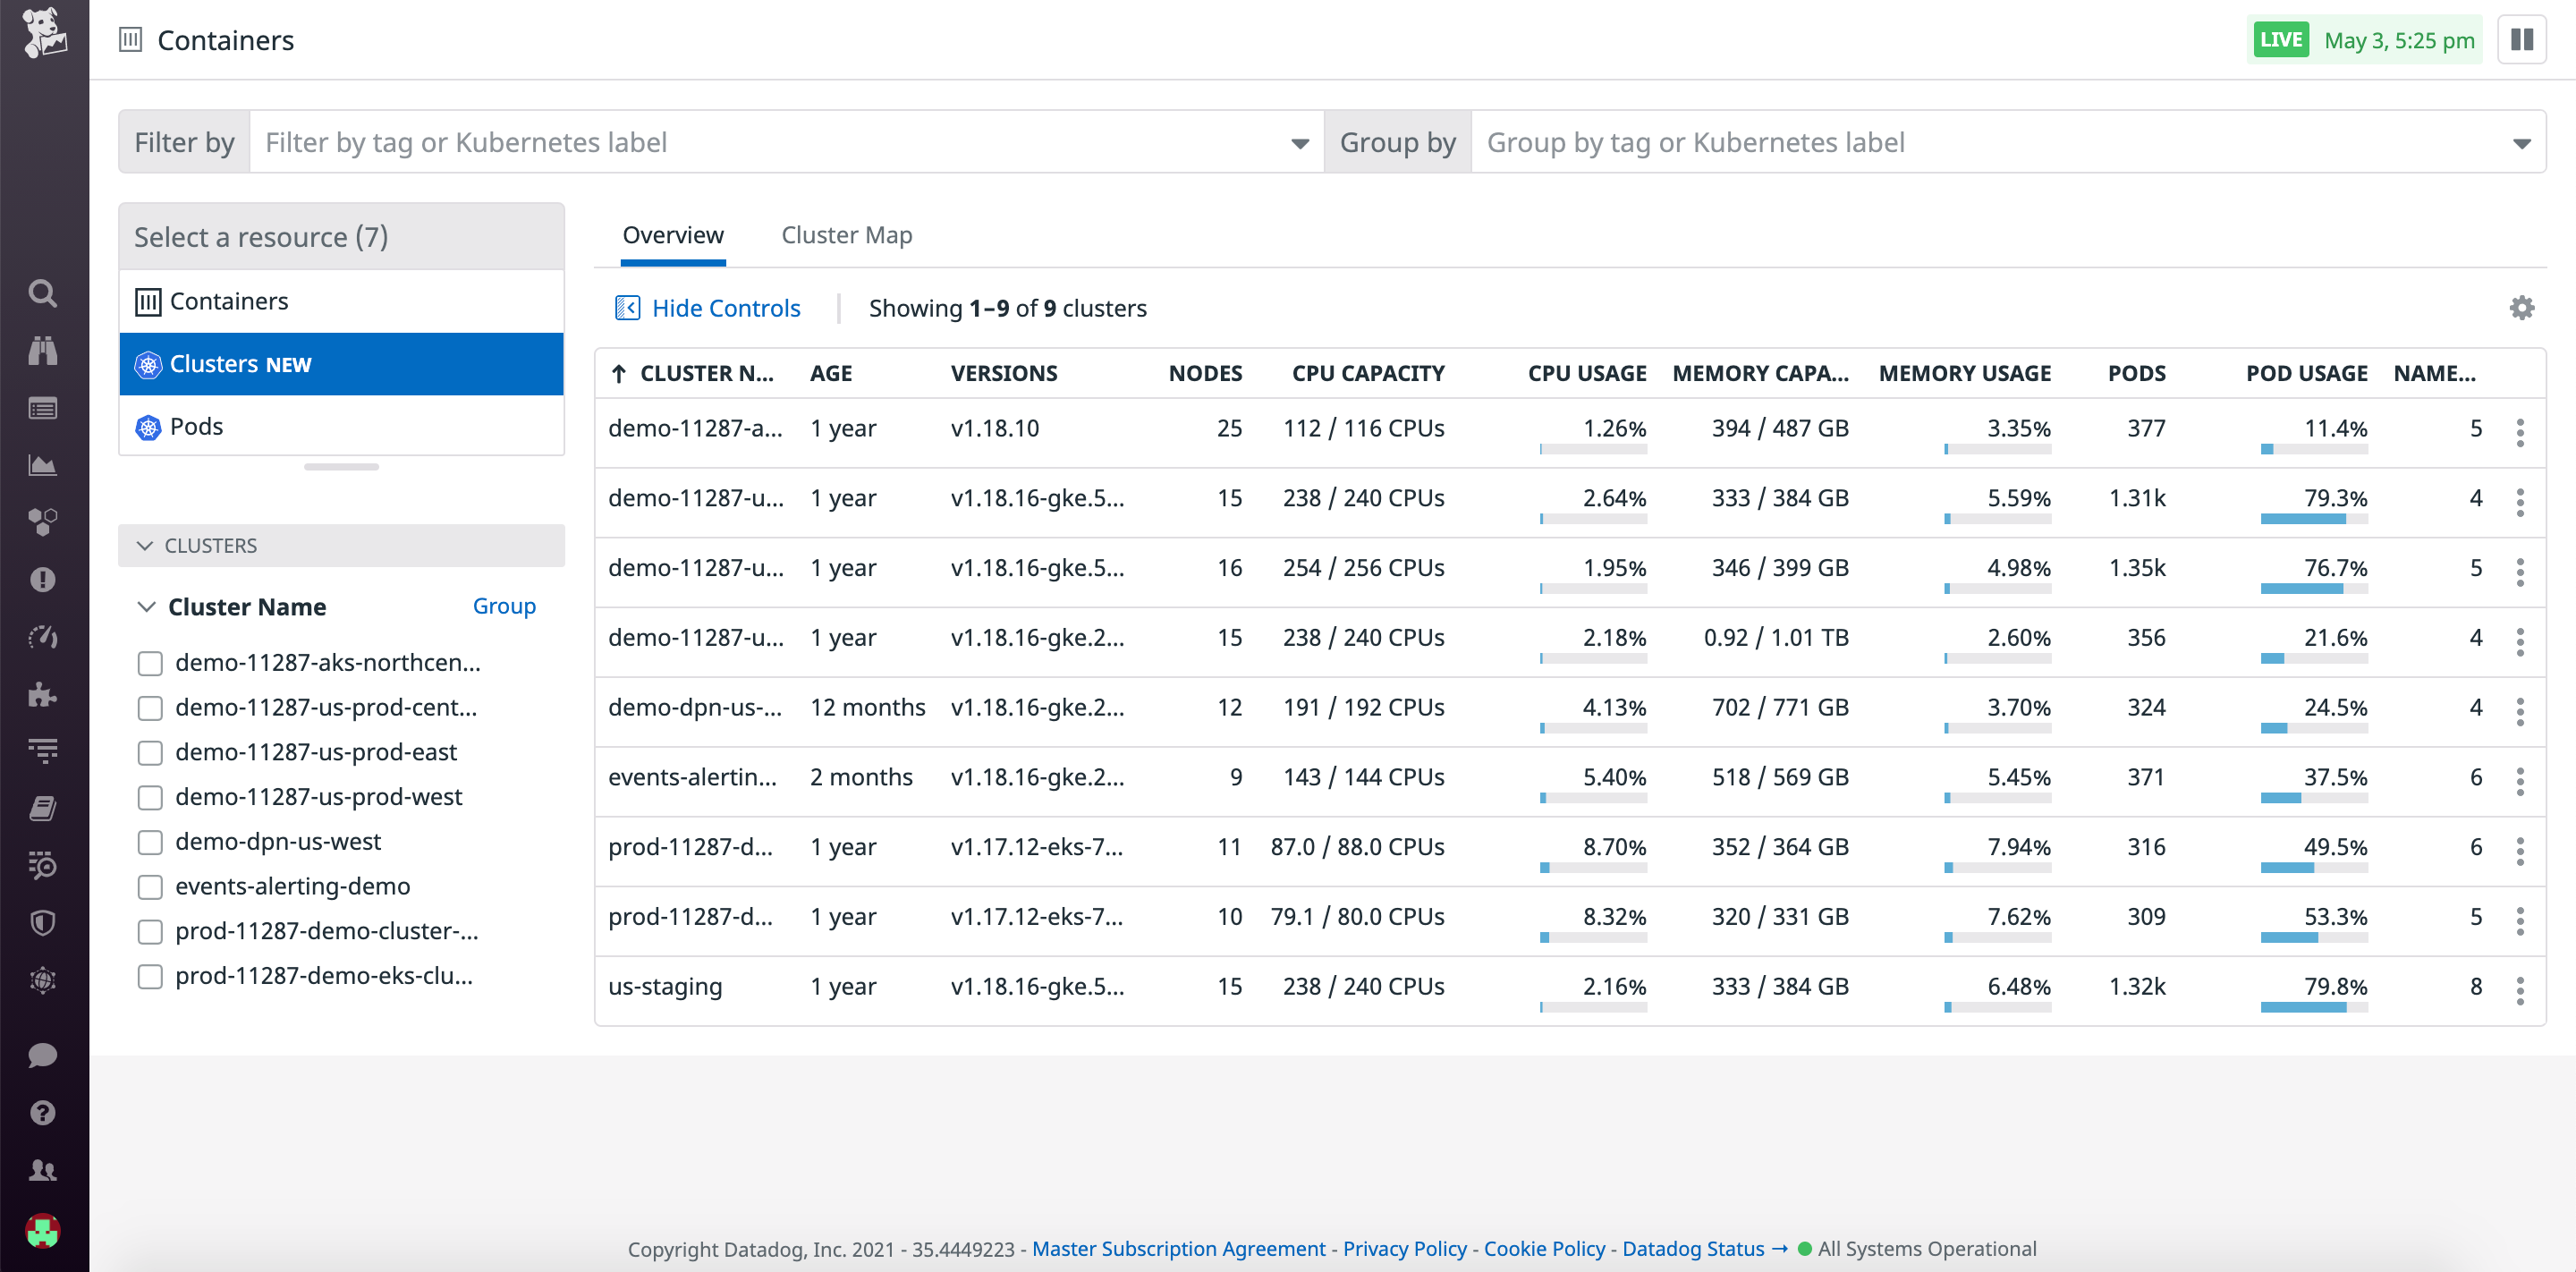Open the Filter by tag dropdown arrow
The height and width of the screenshot is (1272, 2576).
[x=1298, y=142]
